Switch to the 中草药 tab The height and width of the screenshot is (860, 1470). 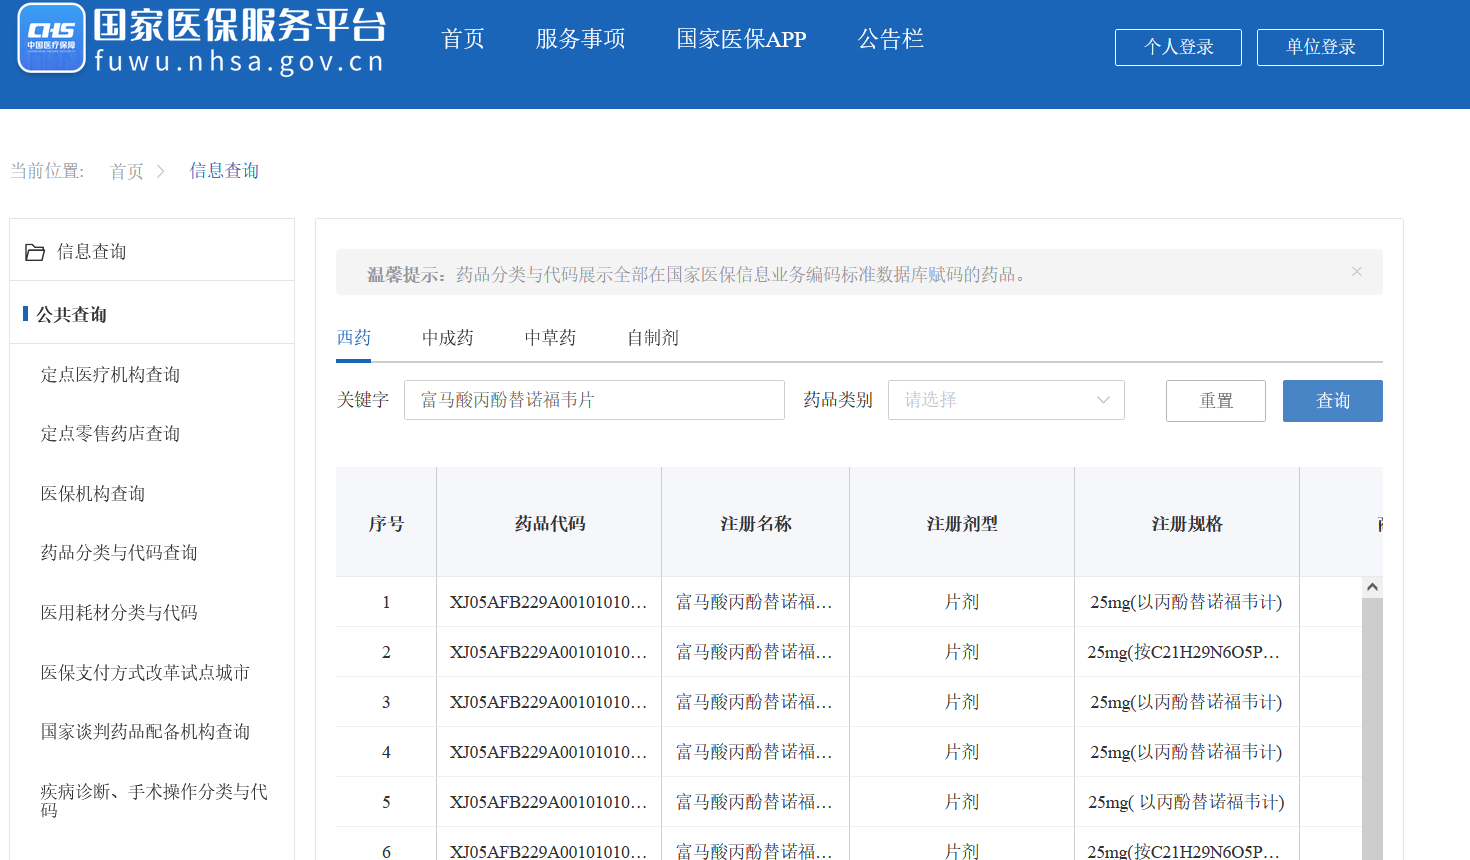[x=550, y=338]
